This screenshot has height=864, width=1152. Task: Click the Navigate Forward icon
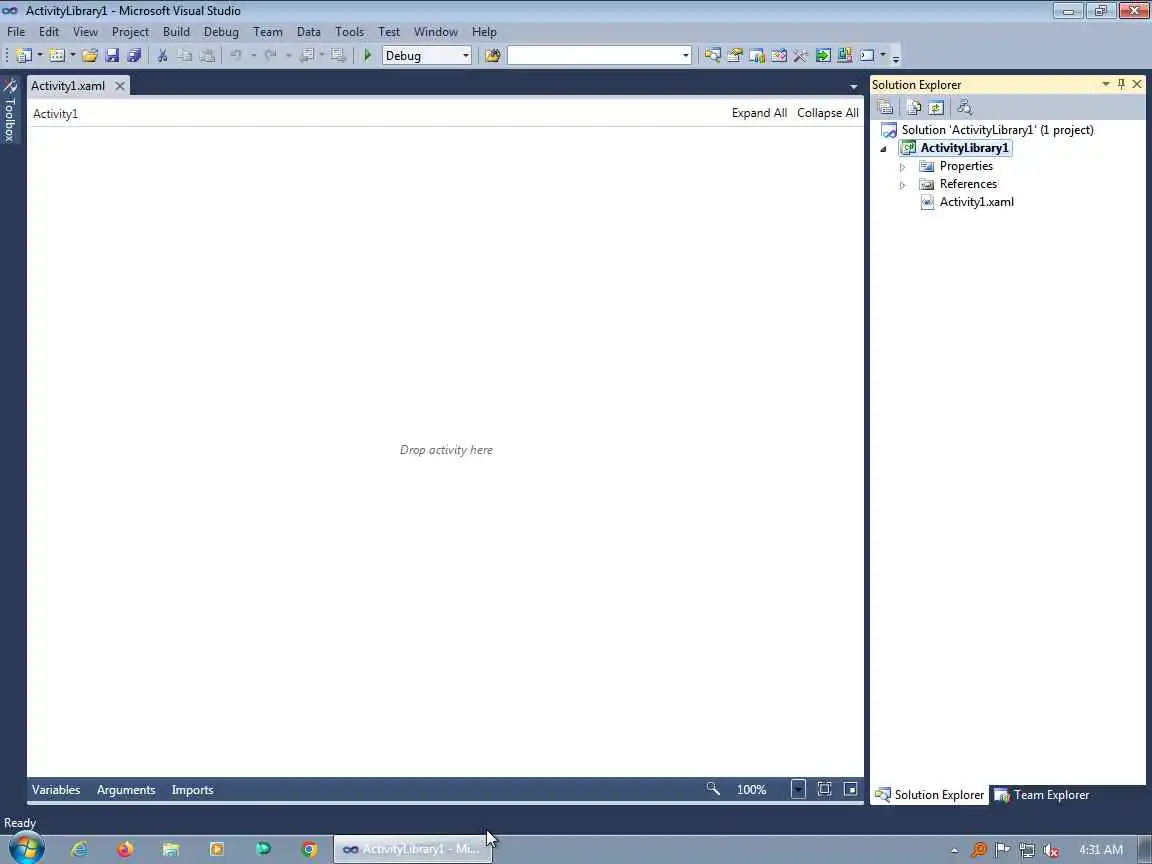coord(337,55)
